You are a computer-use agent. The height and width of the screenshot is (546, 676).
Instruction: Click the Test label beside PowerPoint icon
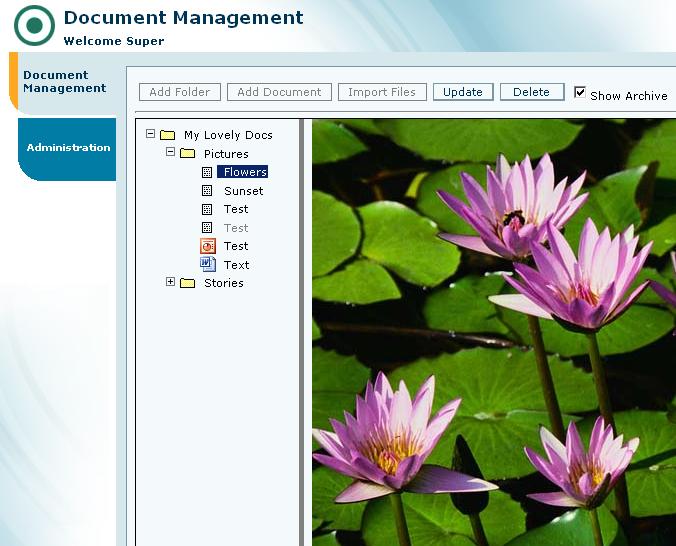pos(236,246)
